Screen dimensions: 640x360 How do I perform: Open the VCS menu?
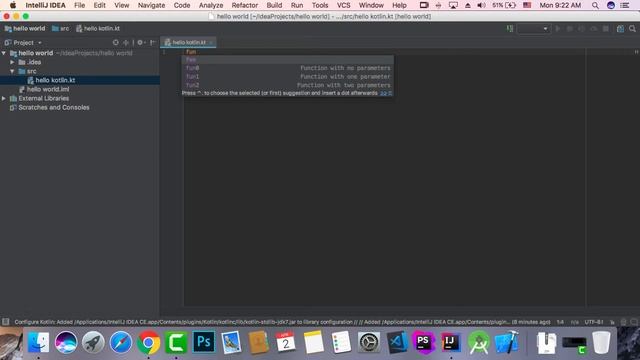tap(343, 5)
